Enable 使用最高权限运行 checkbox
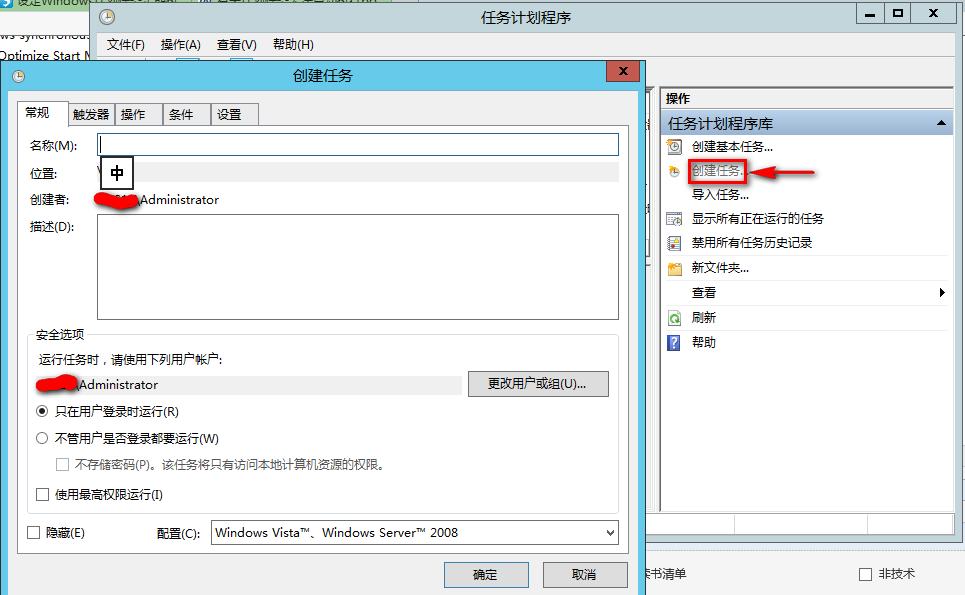Screen dimensions: 965x595 [42, 495]
